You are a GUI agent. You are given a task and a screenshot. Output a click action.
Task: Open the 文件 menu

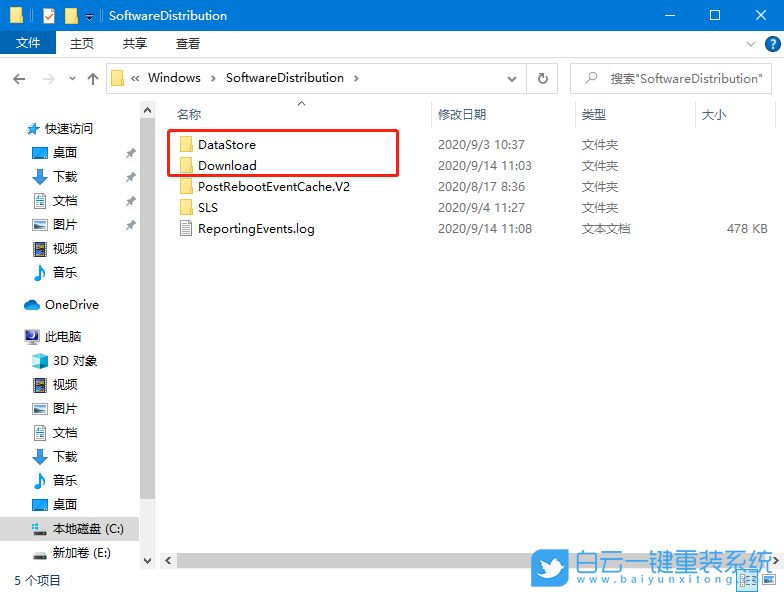click(28, 43)
